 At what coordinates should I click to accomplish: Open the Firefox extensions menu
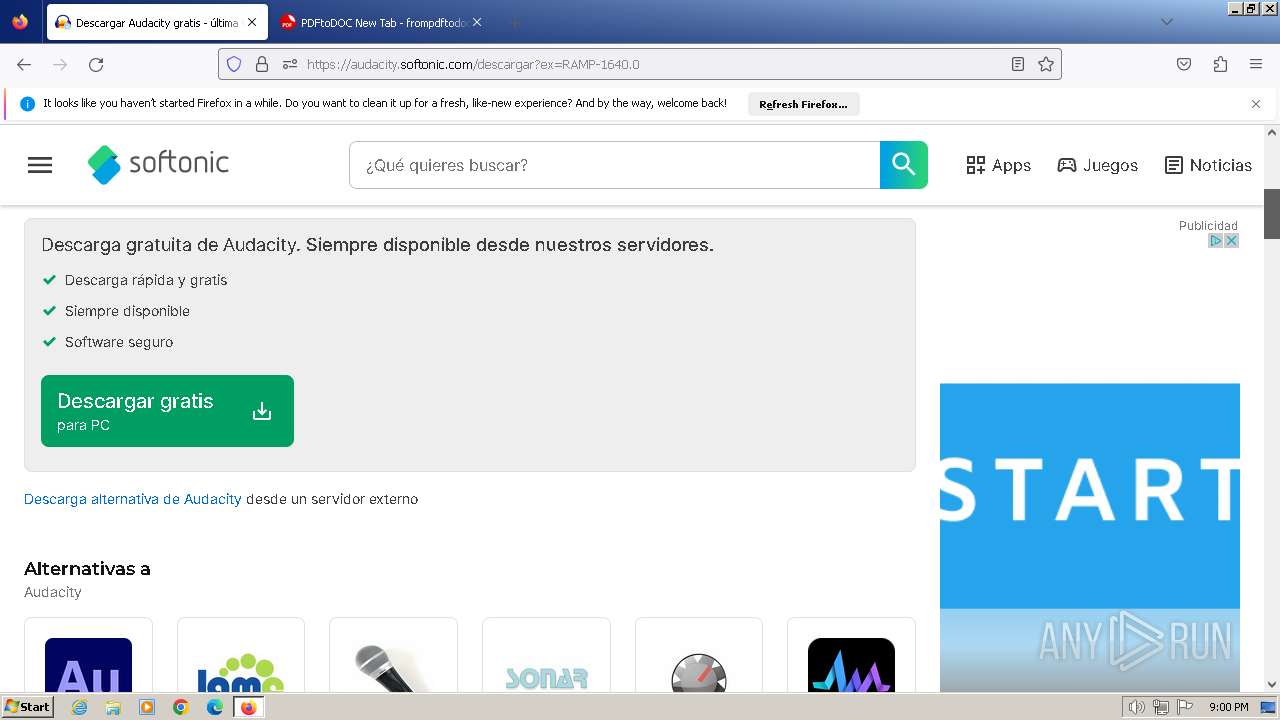[1220, 64]
